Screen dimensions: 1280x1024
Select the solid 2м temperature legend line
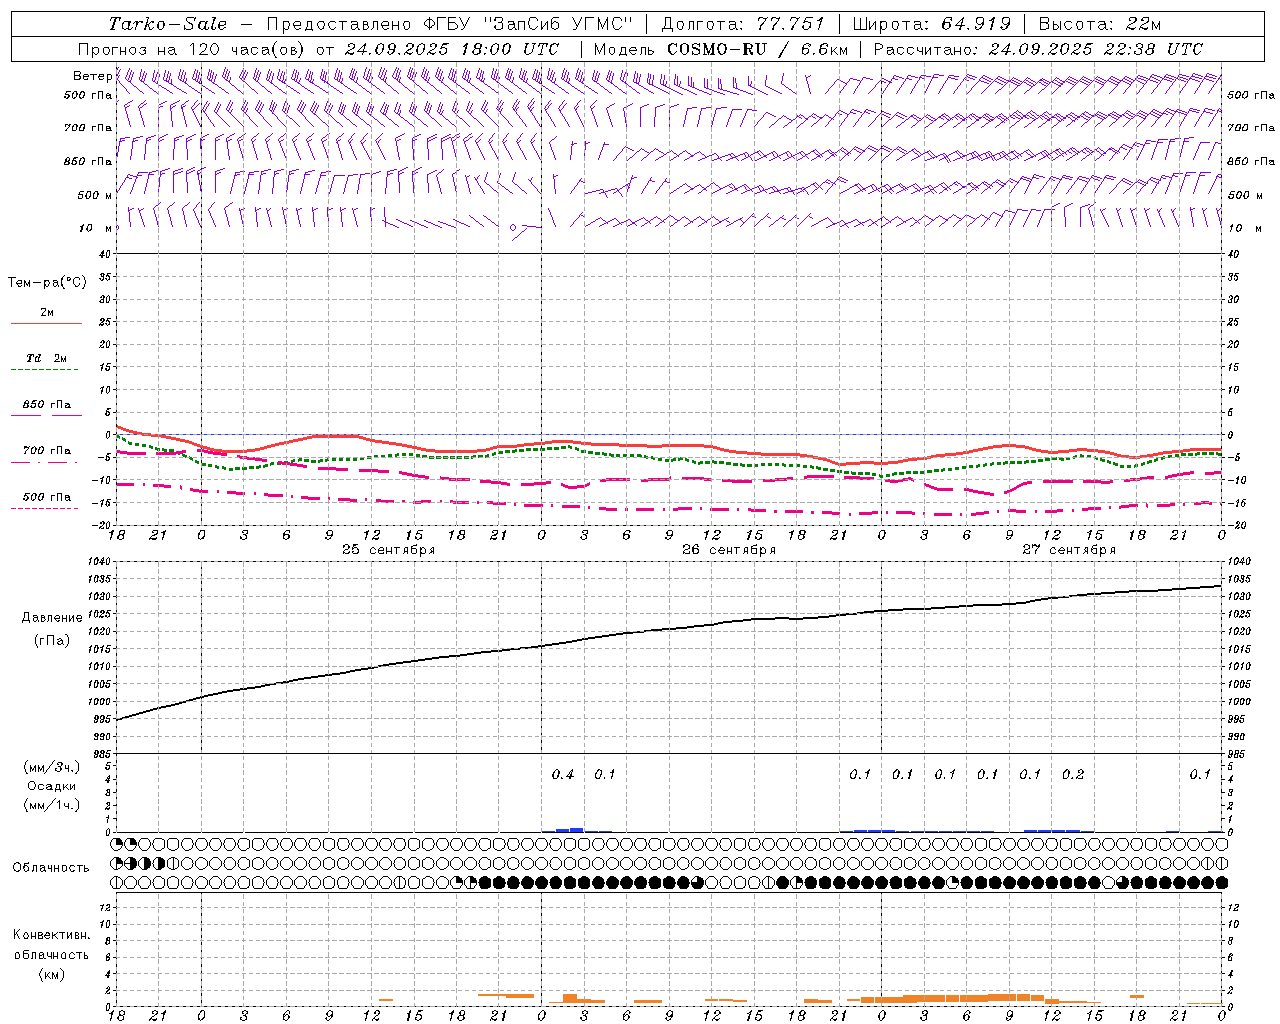[x=47, y=323]
